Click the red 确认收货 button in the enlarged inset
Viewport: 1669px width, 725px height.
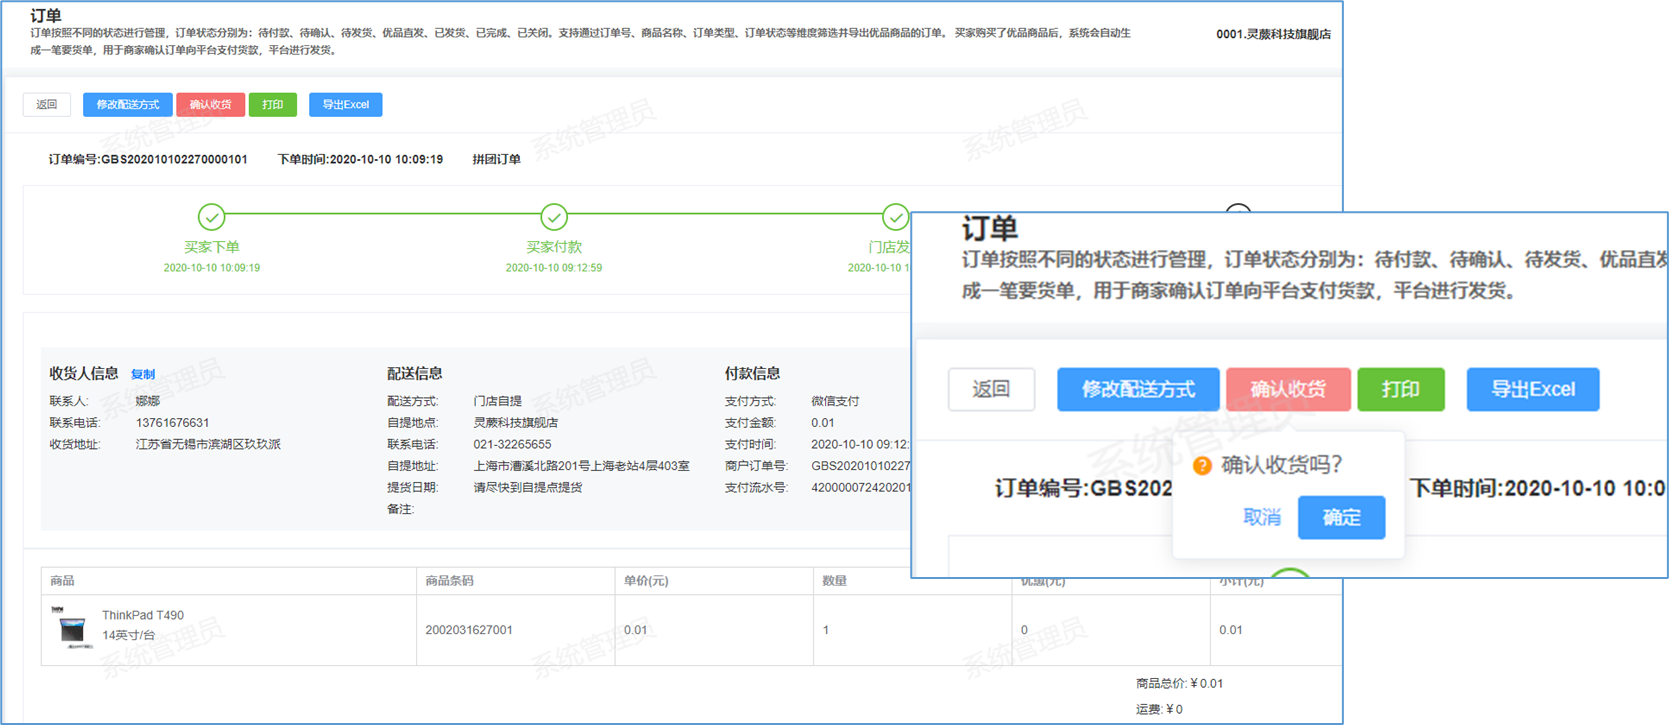[x=1288, y=389]
